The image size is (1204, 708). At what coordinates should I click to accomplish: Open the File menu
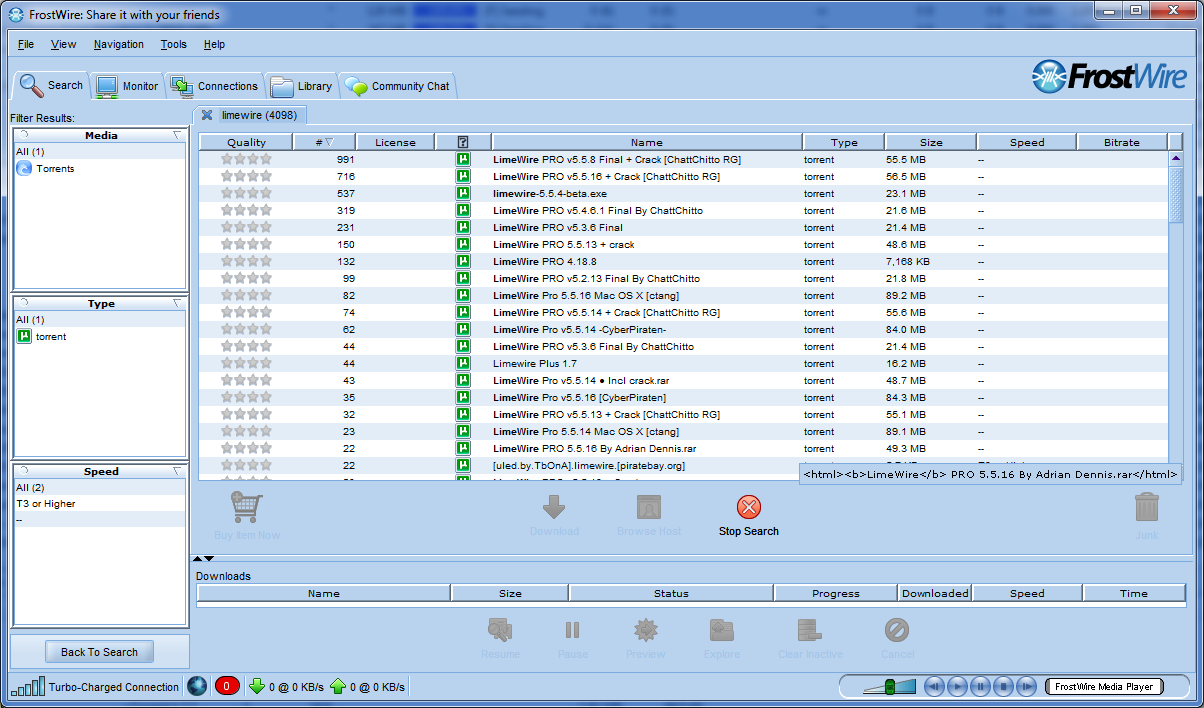26,44
